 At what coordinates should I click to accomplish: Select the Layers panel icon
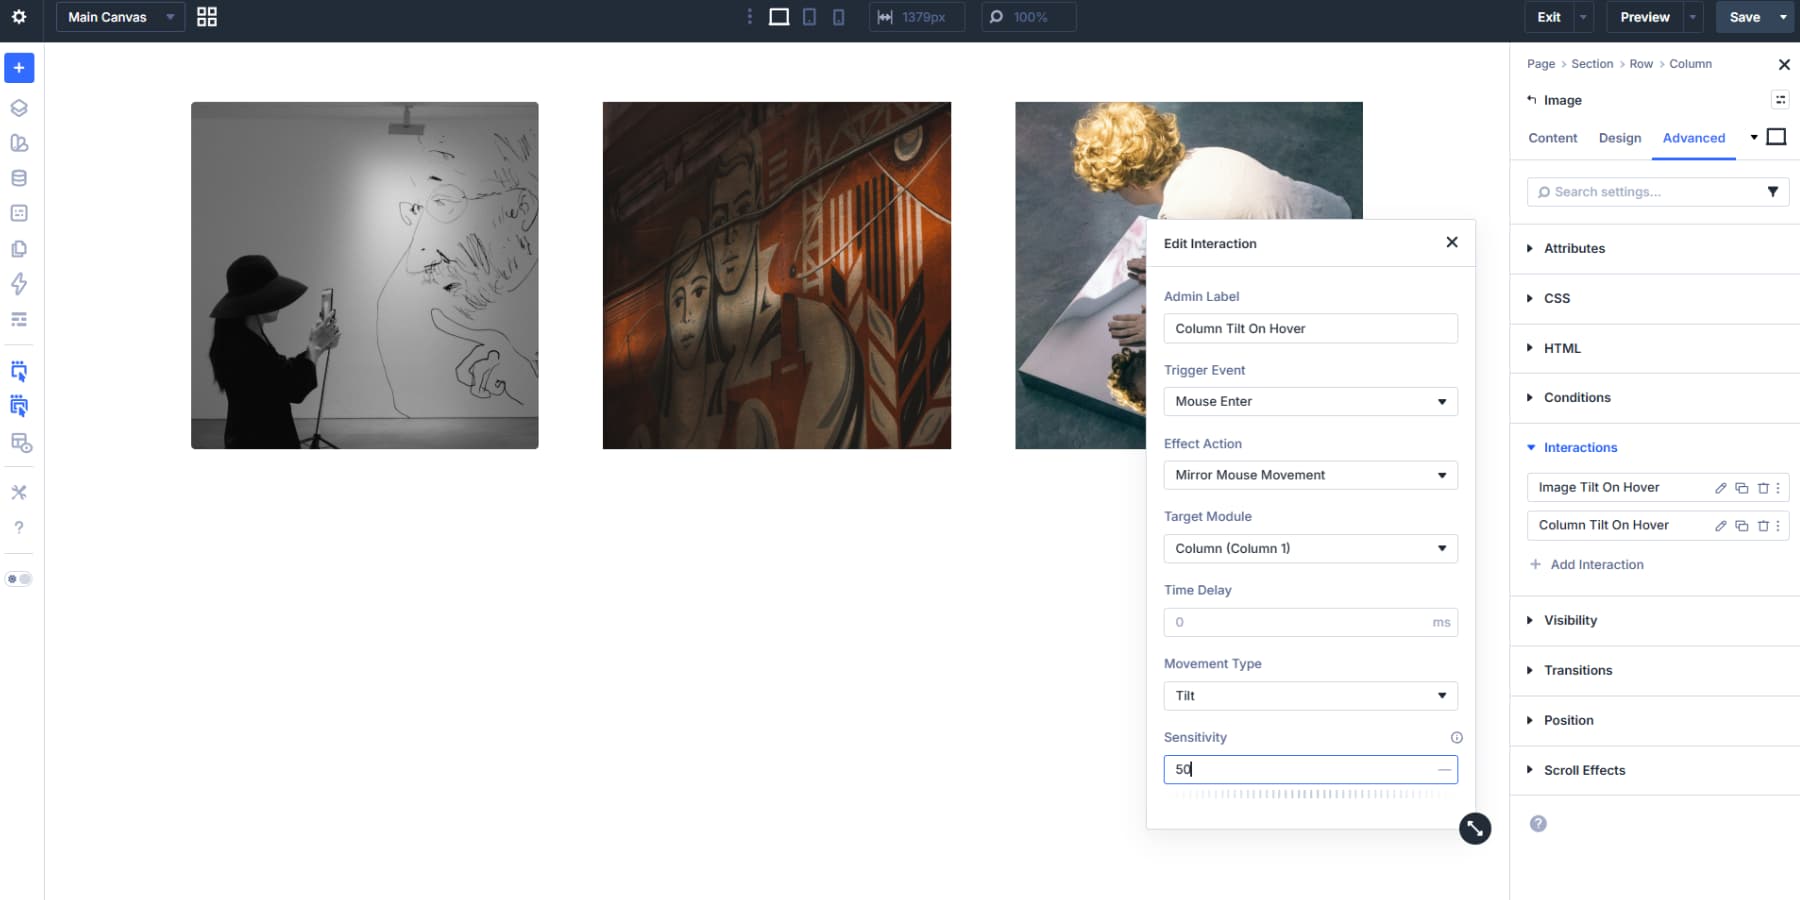click(18, 108)
